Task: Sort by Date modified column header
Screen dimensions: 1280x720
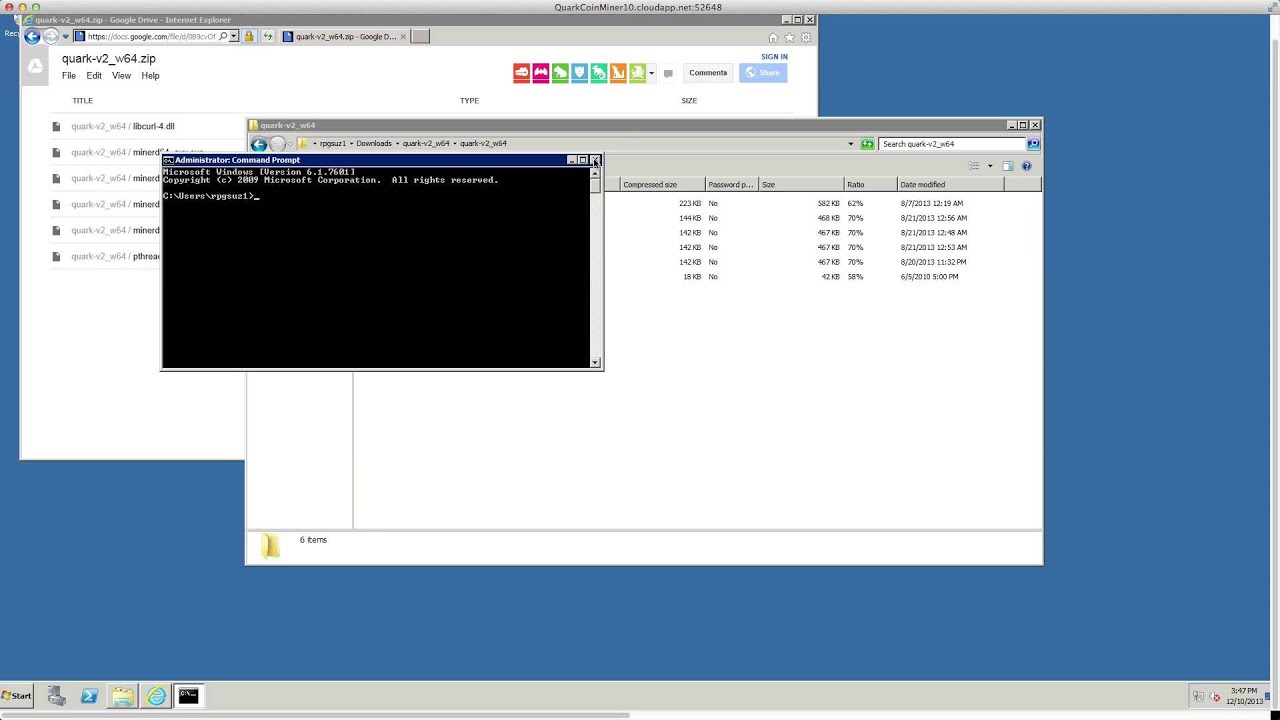Action: [x=950, y=185]
